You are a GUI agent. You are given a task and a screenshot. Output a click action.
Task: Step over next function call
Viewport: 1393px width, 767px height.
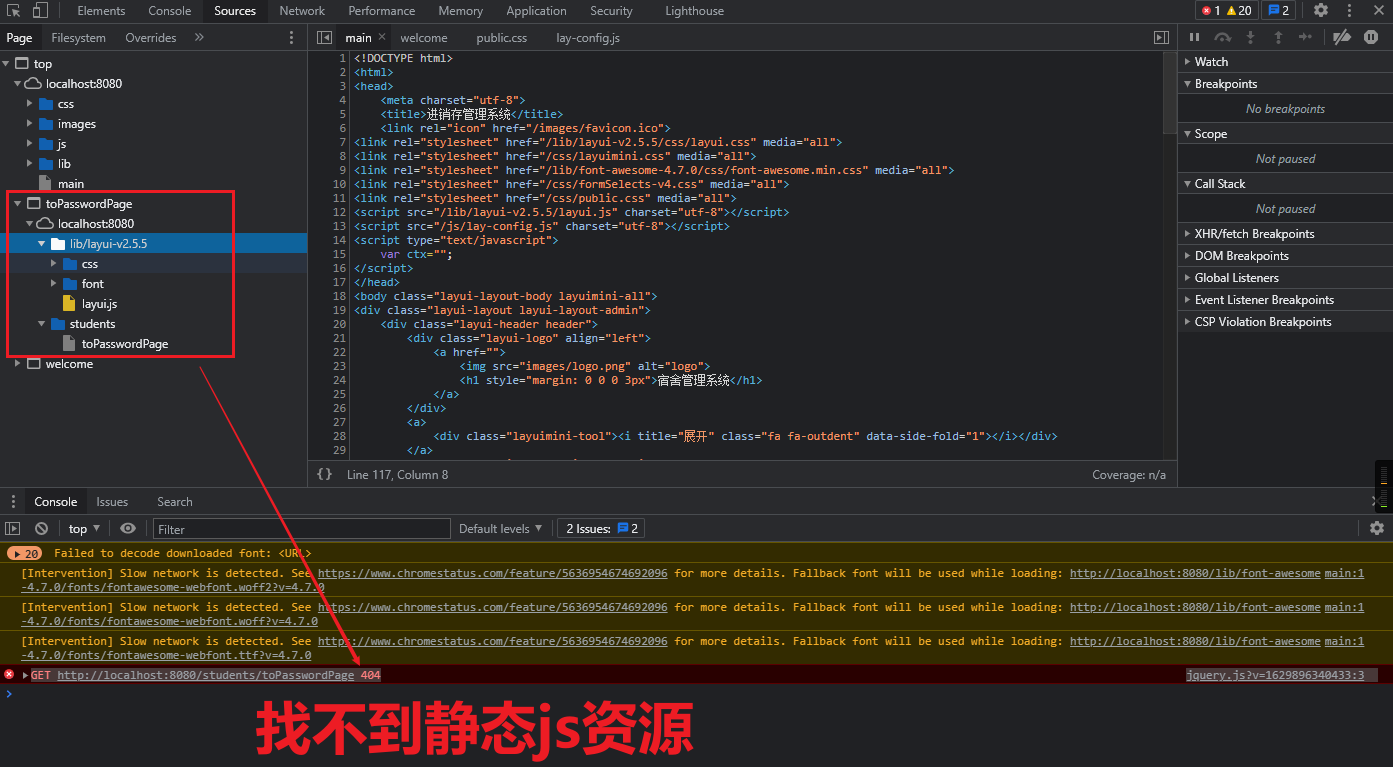pyautogui.click(x=1222, y=37)
